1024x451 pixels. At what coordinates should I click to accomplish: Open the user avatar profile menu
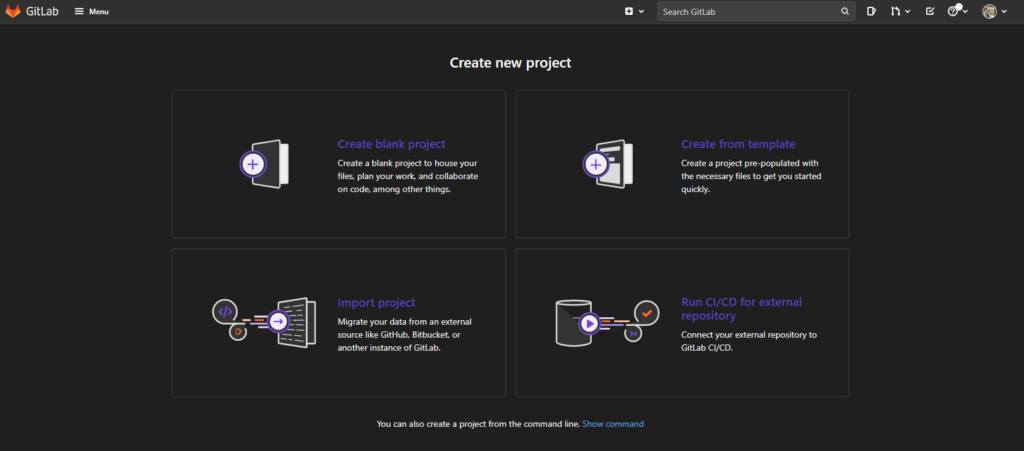pos(993,12)
